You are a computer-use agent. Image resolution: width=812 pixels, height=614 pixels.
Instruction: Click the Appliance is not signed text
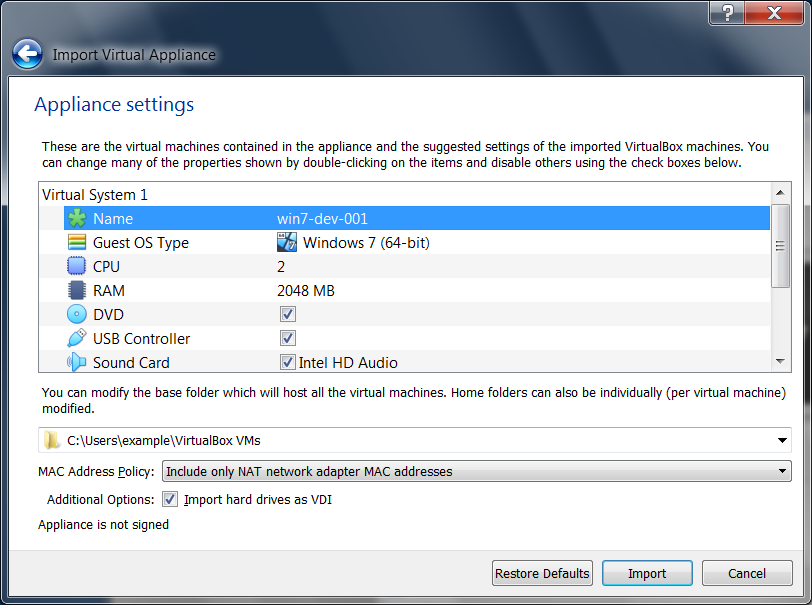[x=103, y=524]
